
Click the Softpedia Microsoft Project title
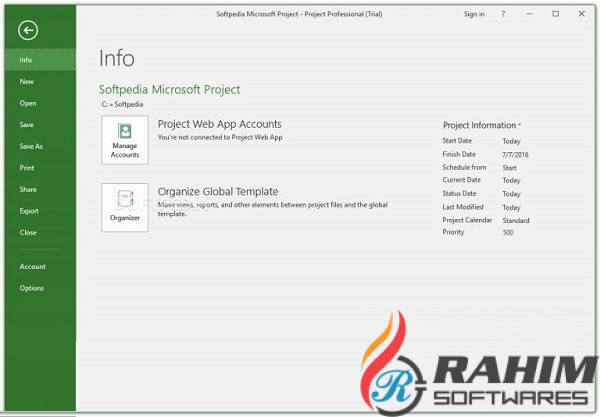(x=170, y=90)
